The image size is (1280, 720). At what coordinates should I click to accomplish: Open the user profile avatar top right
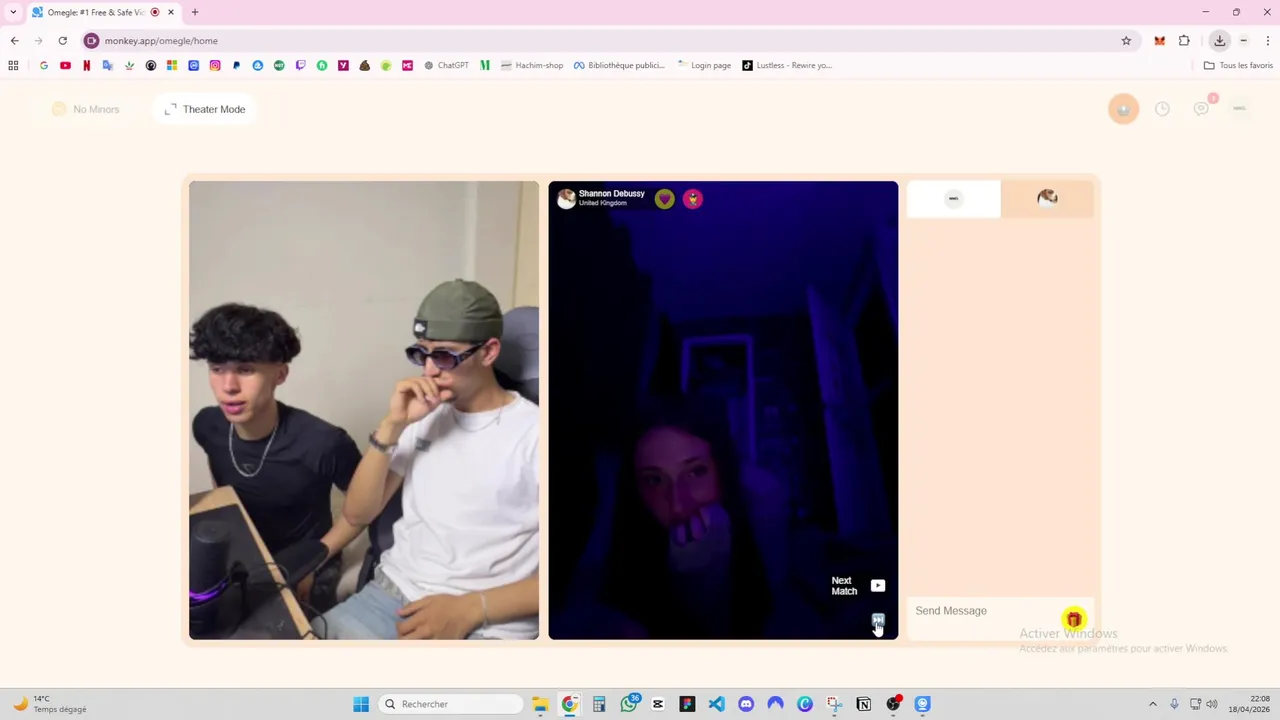click(x=1239, y=108)
